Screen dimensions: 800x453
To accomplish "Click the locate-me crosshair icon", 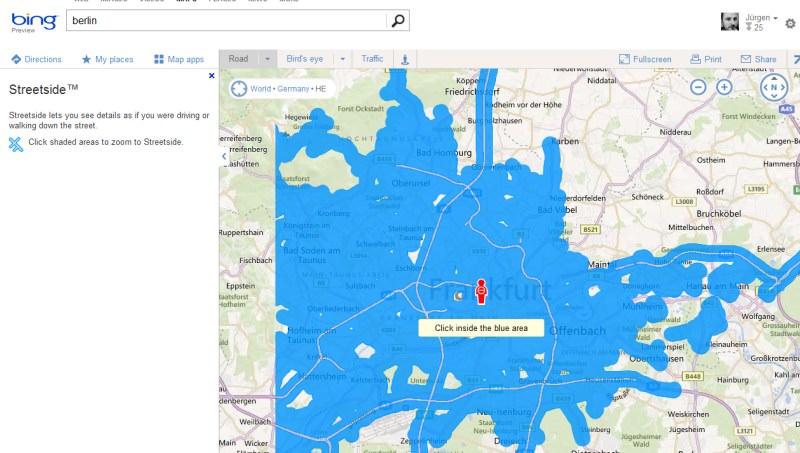I will 239,89.
